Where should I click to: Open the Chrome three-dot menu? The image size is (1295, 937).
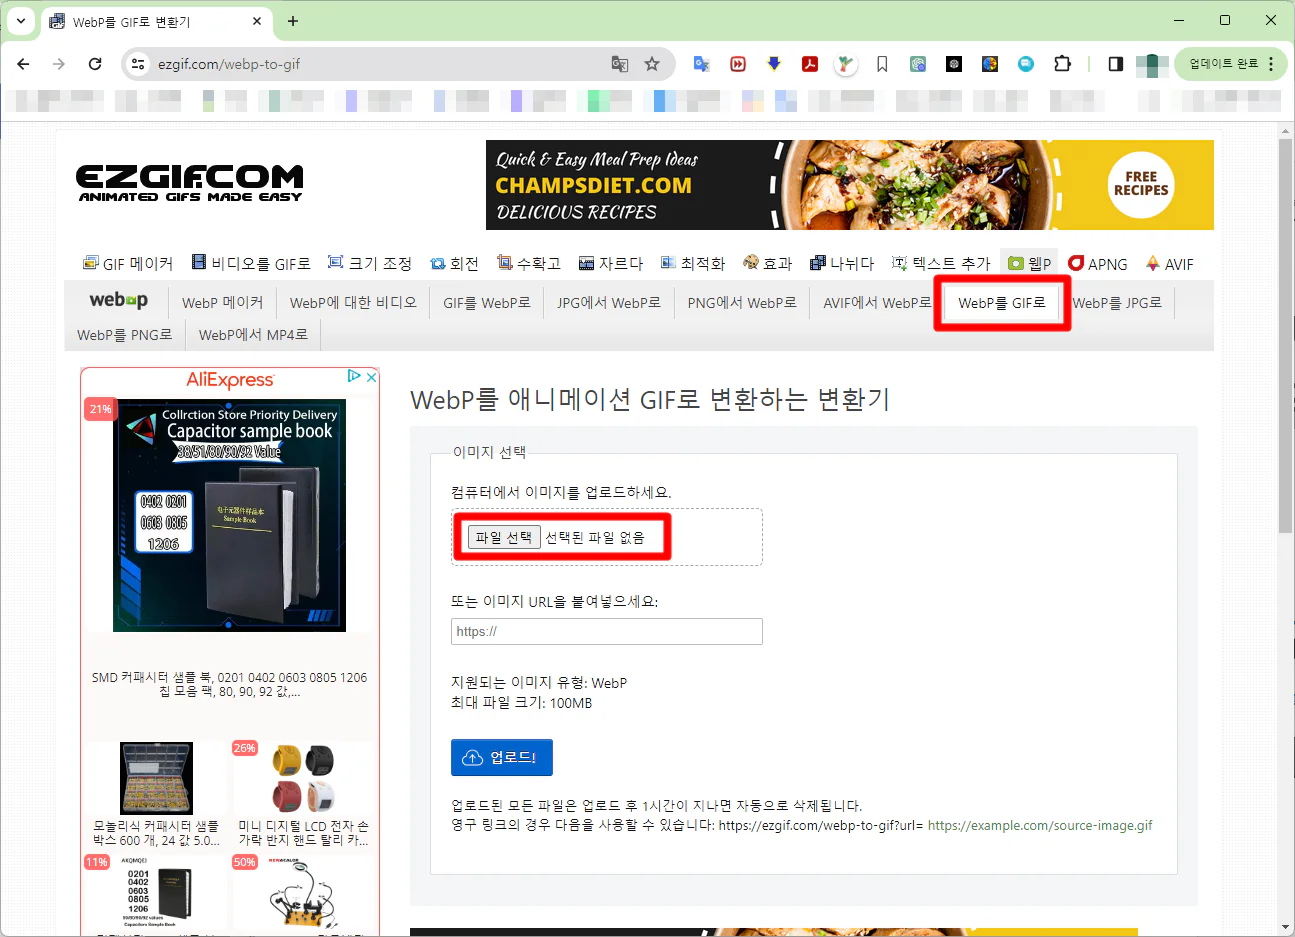1271,64
